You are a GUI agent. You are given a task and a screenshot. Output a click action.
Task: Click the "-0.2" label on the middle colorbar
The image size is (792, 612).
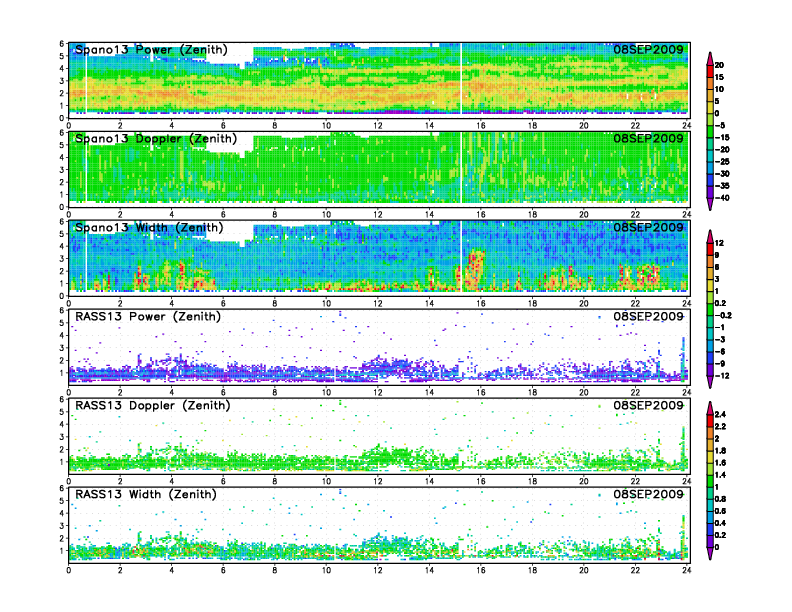tap(723, 315)
